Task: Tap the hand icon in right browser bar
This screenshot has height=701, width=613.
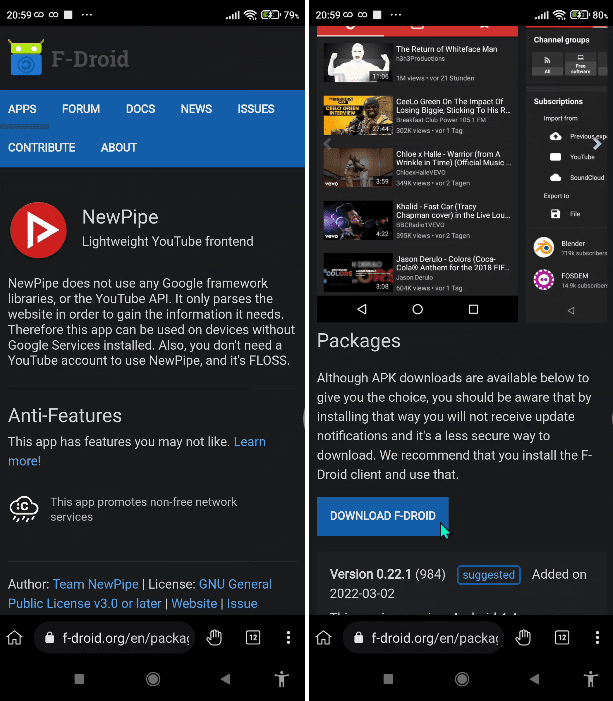Action: point(523,638)
